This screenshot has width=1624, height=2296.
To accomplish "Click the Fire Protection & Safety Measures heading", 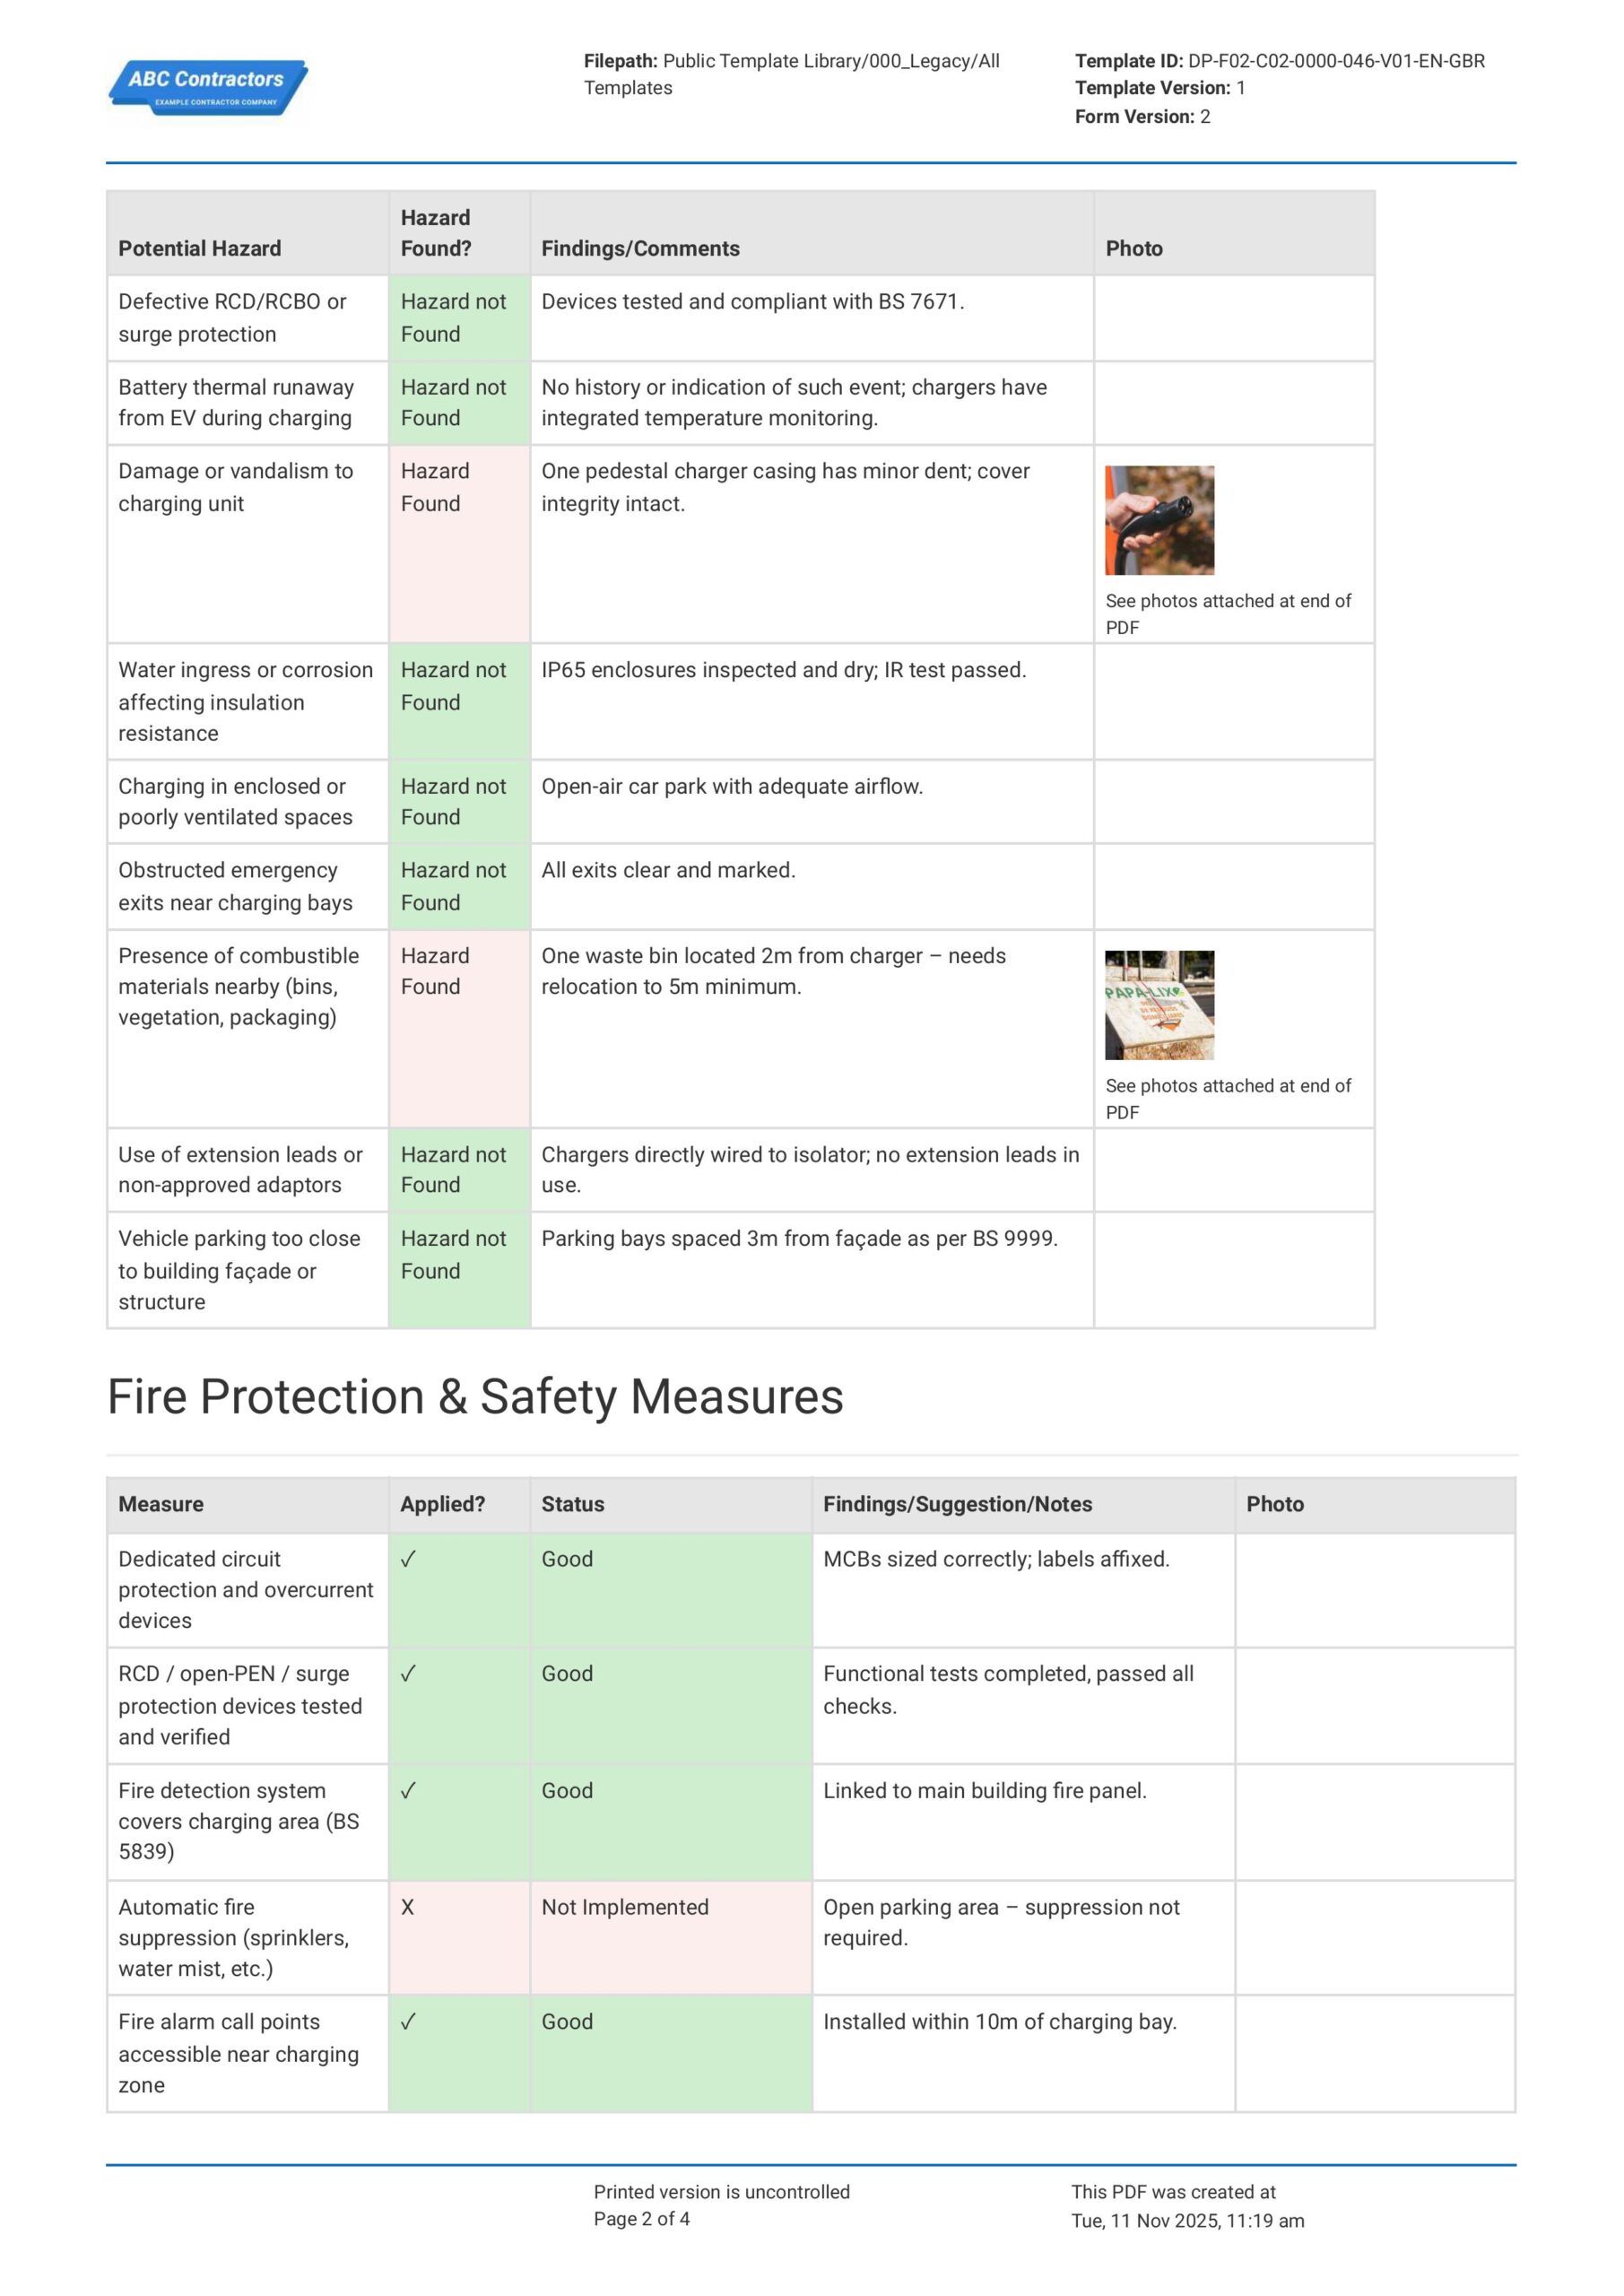I will [x=475, y=1396].
